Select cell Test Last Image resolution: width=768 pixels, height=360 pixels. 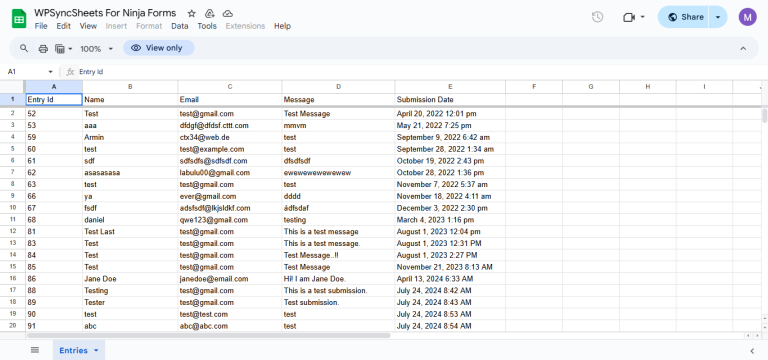pos(130,232)
